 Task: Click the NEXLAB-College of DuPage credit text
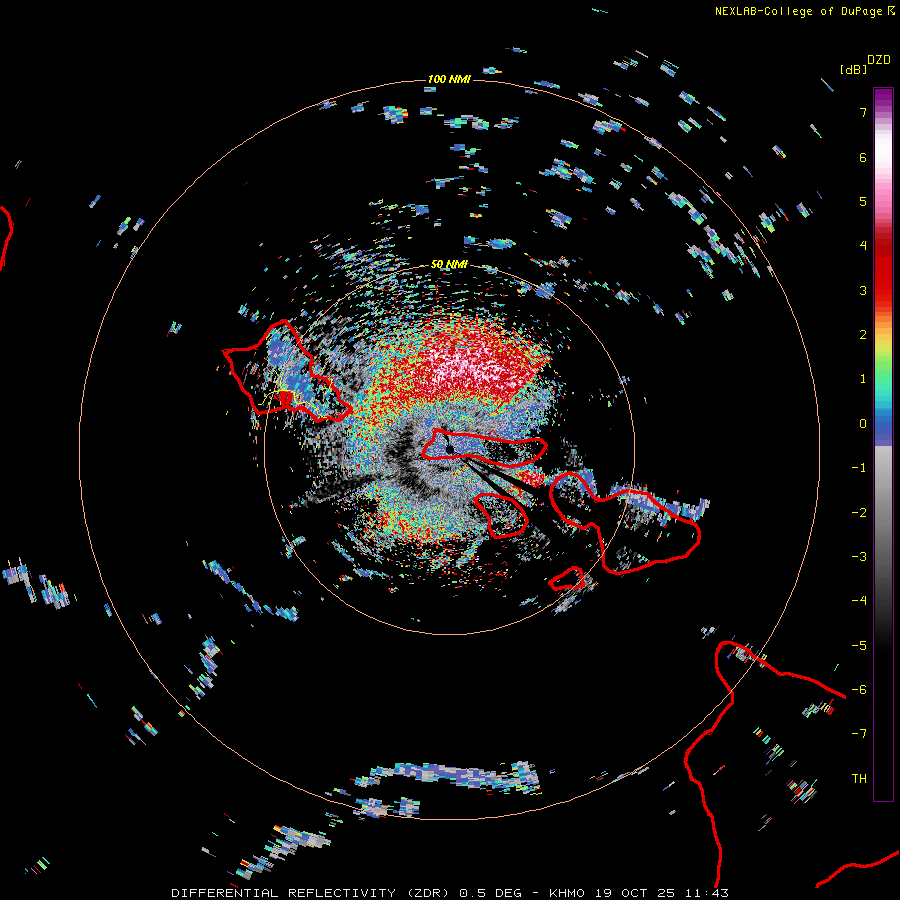pos(798,11)
